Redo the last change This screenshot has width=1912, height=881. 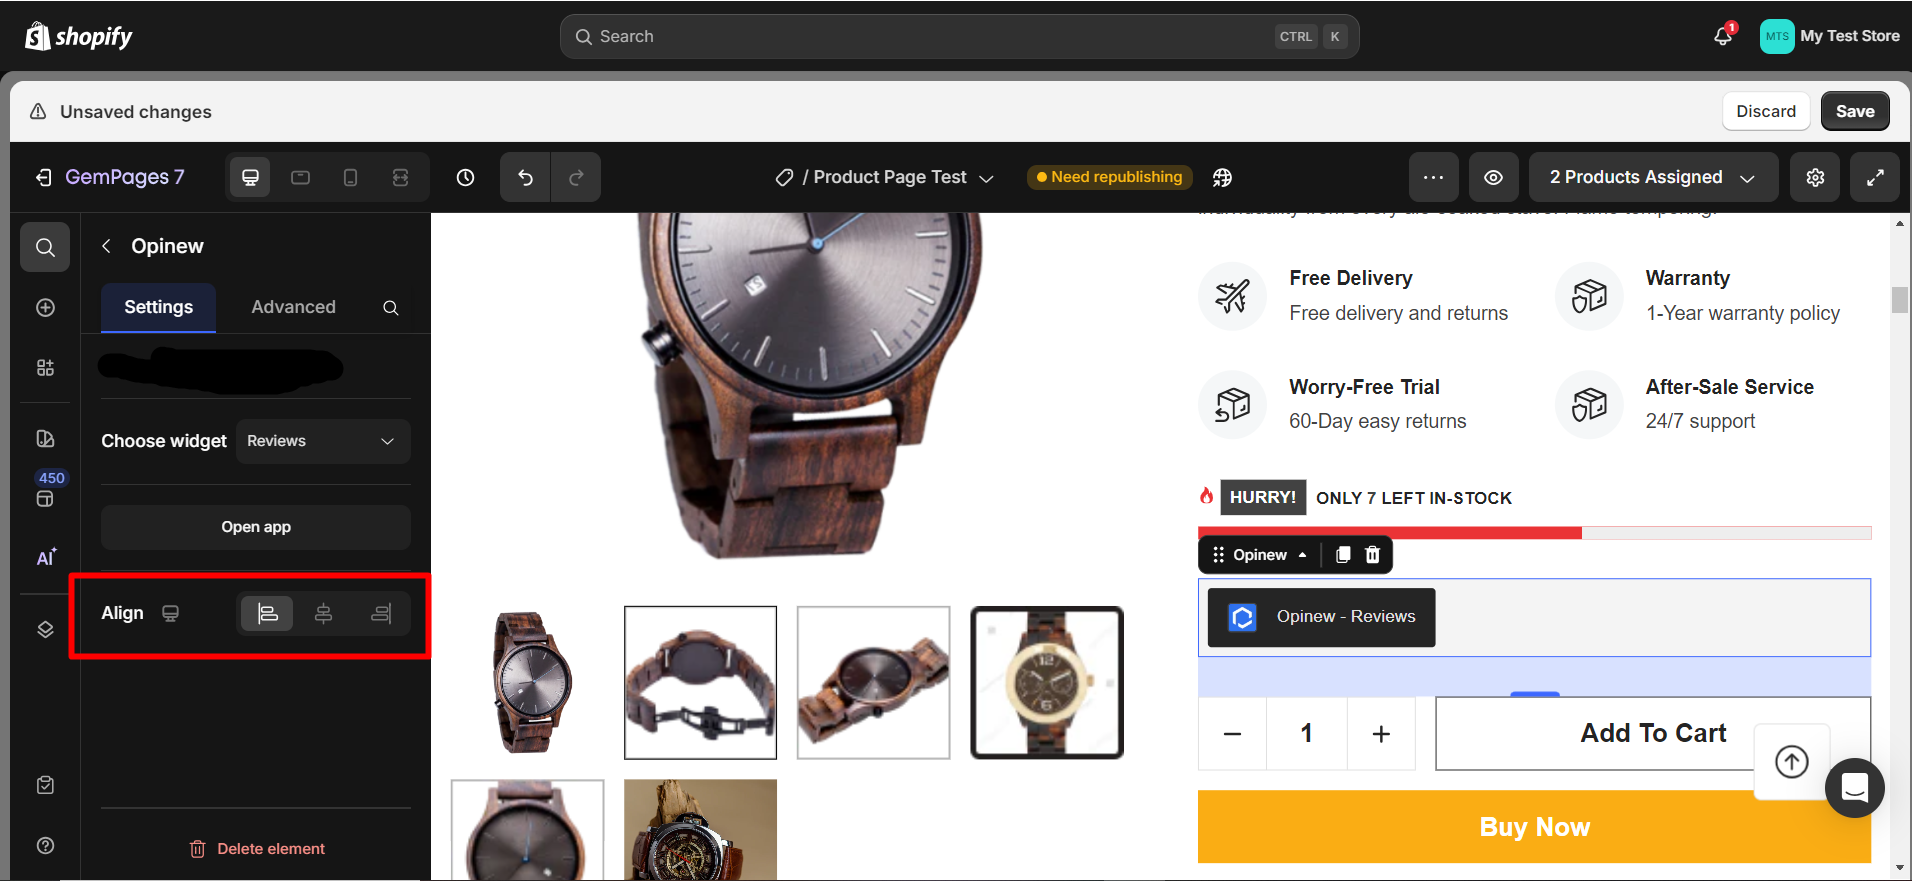pos(576,177)
